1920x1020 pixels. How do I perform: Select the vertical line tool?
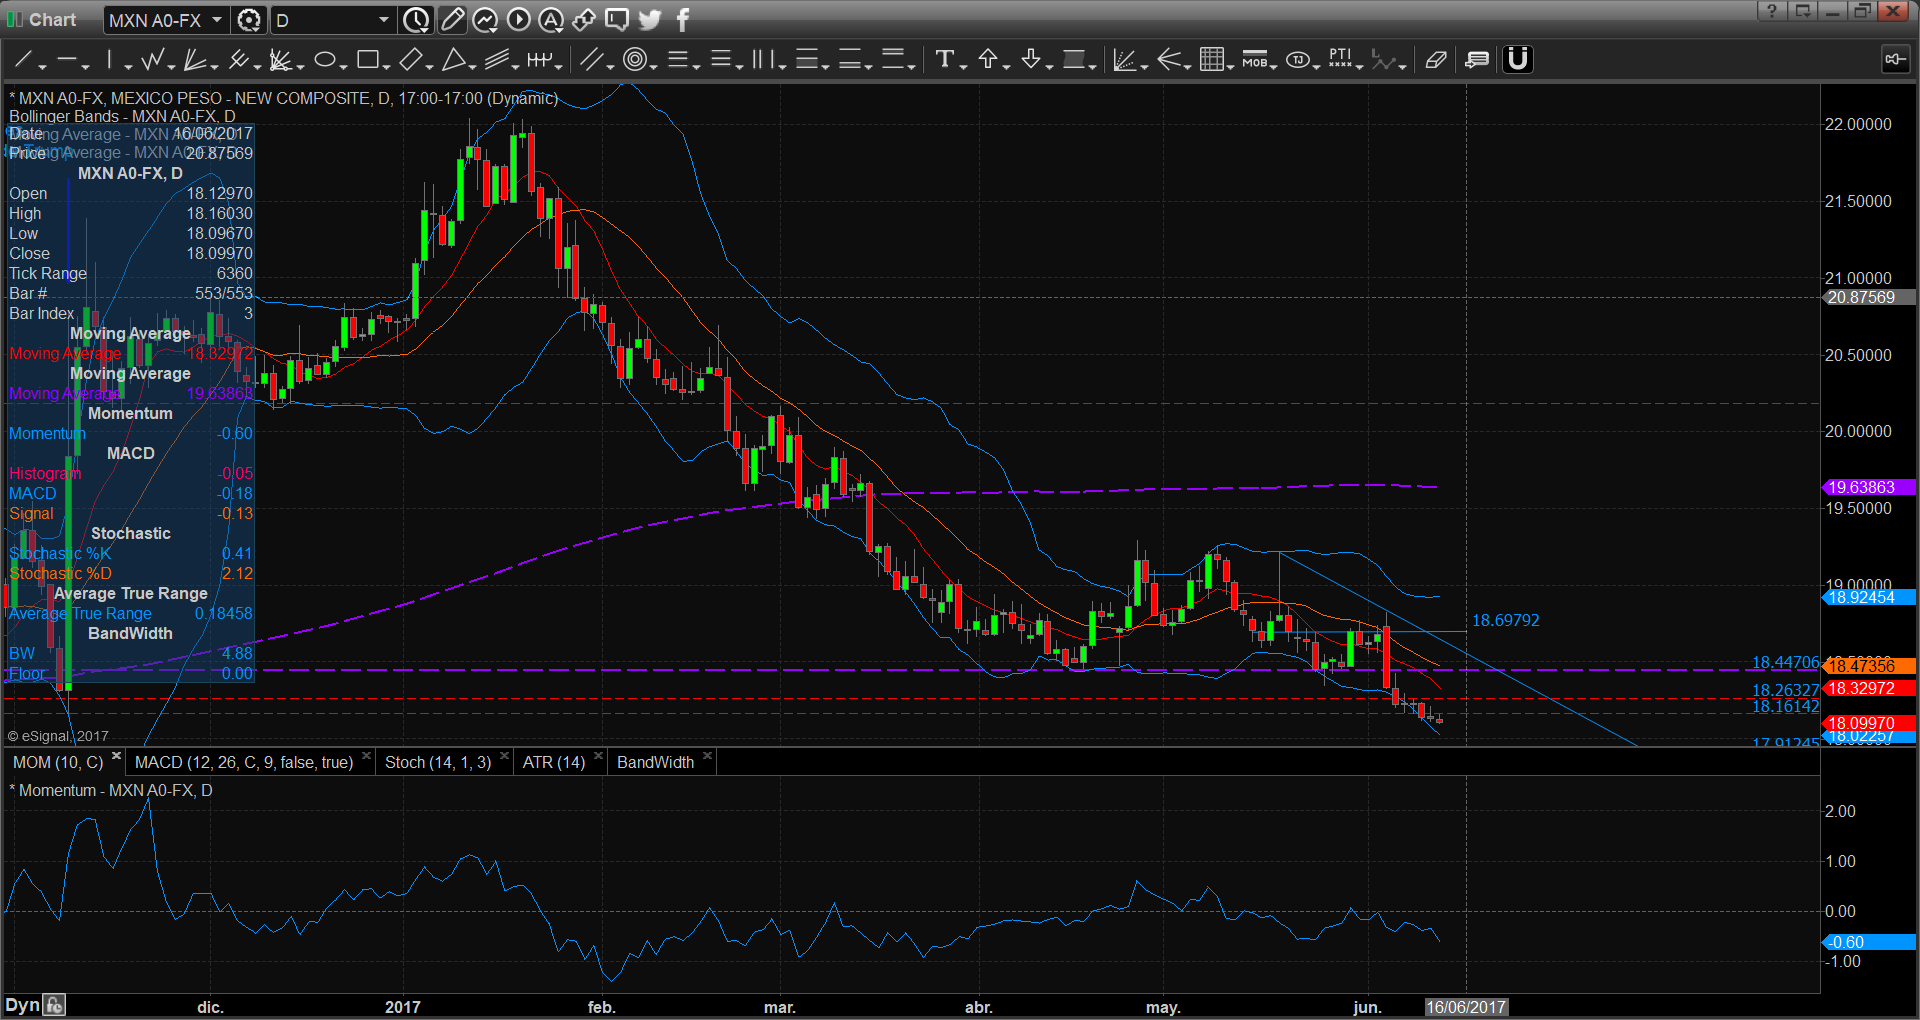110,60
